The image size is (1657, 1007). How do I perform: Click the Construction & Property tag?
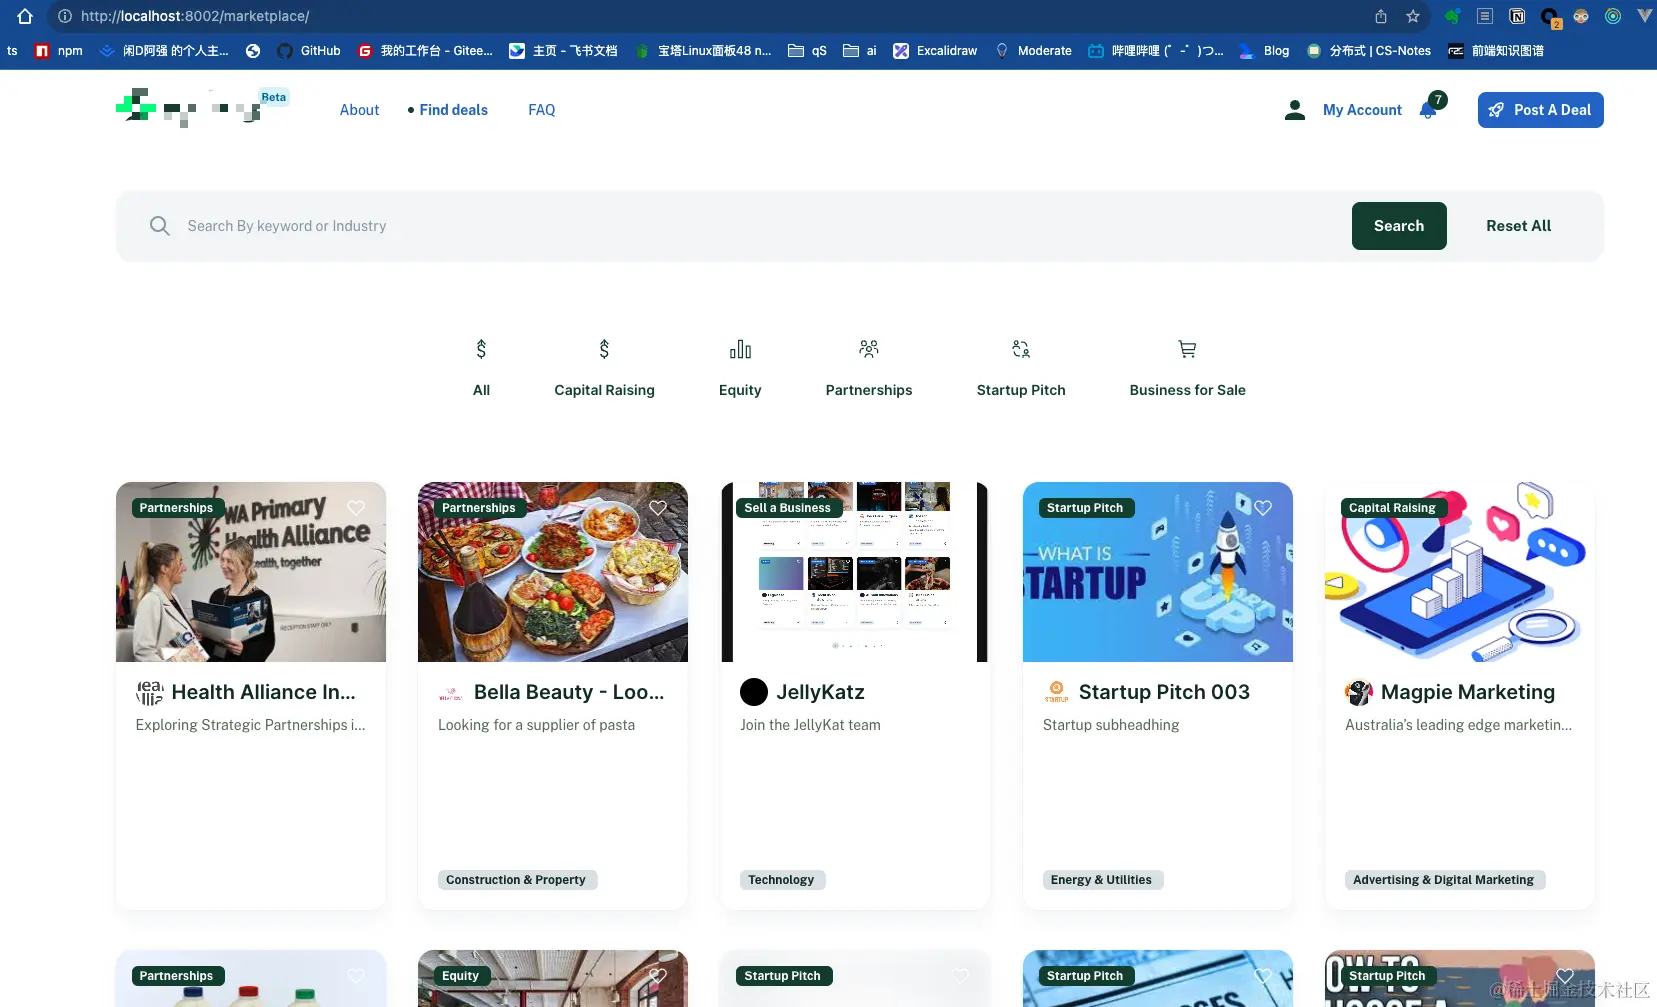(x=517, y=880)
